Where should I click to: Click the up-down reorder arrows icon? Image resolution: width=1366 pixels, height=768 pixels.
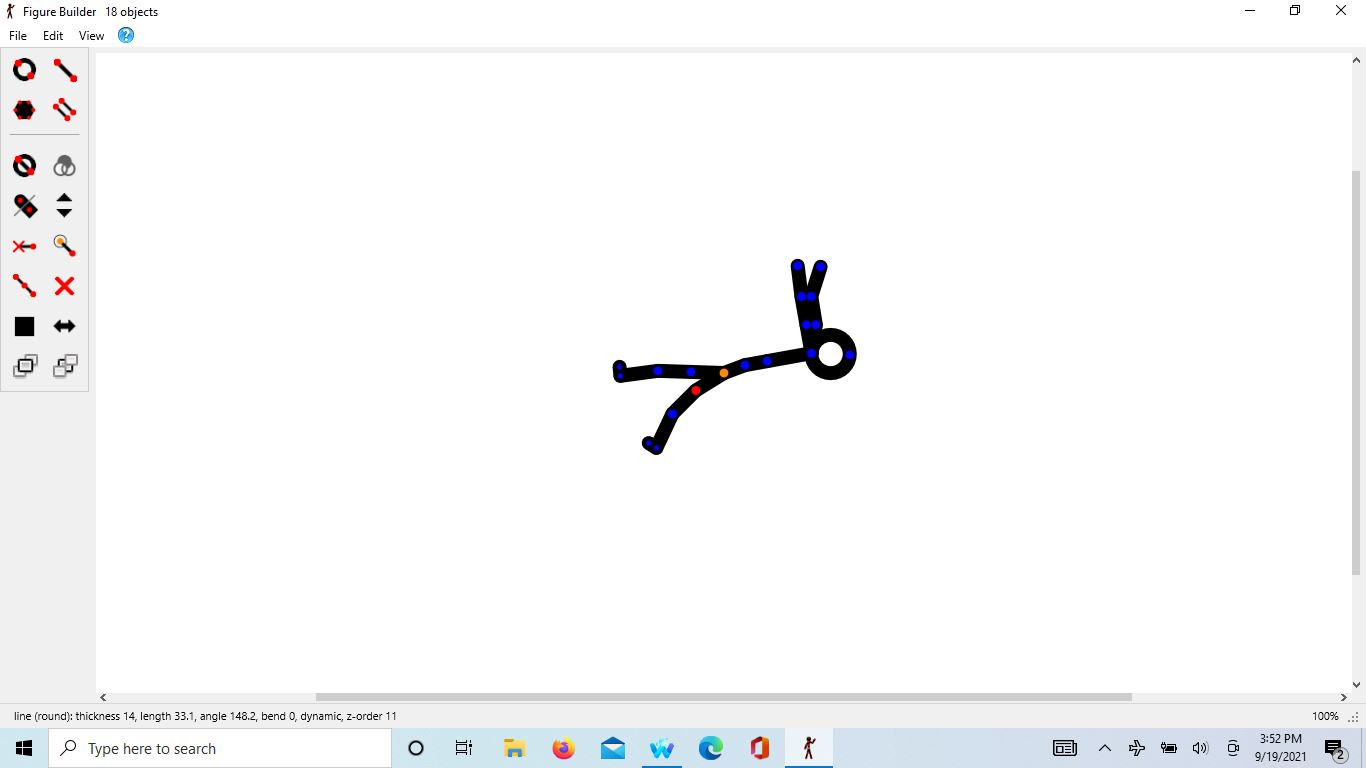pyautogui.click(x=64, y=206)
